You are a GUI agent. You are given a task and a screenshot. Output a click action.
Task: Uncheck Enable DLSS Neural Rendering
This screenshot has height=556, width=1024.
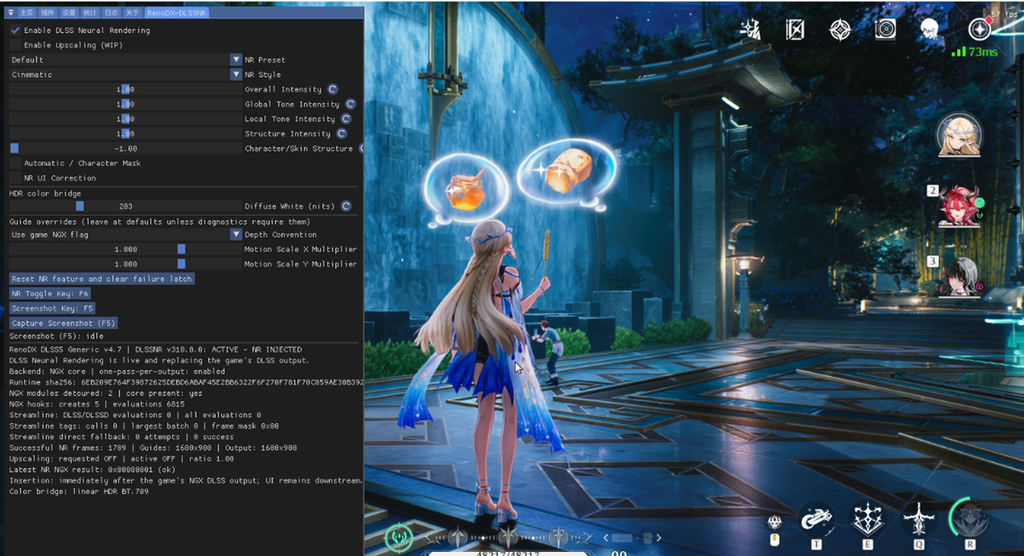[x=15, y=30]
